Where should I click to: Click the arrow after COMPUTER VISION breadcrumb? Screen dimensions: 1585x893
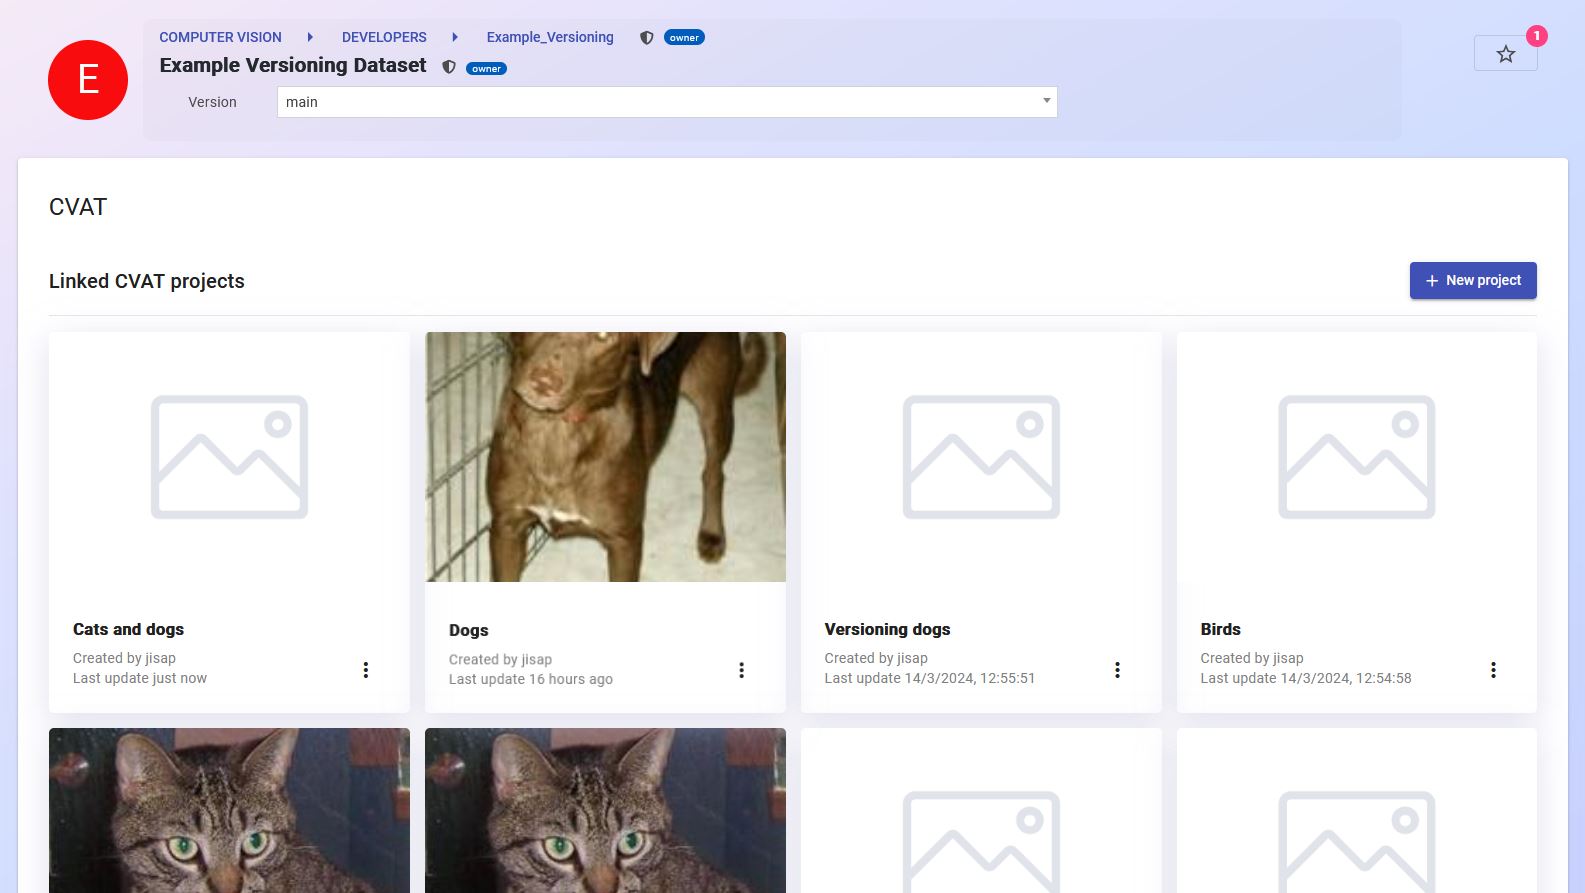(x=310, y=37)
